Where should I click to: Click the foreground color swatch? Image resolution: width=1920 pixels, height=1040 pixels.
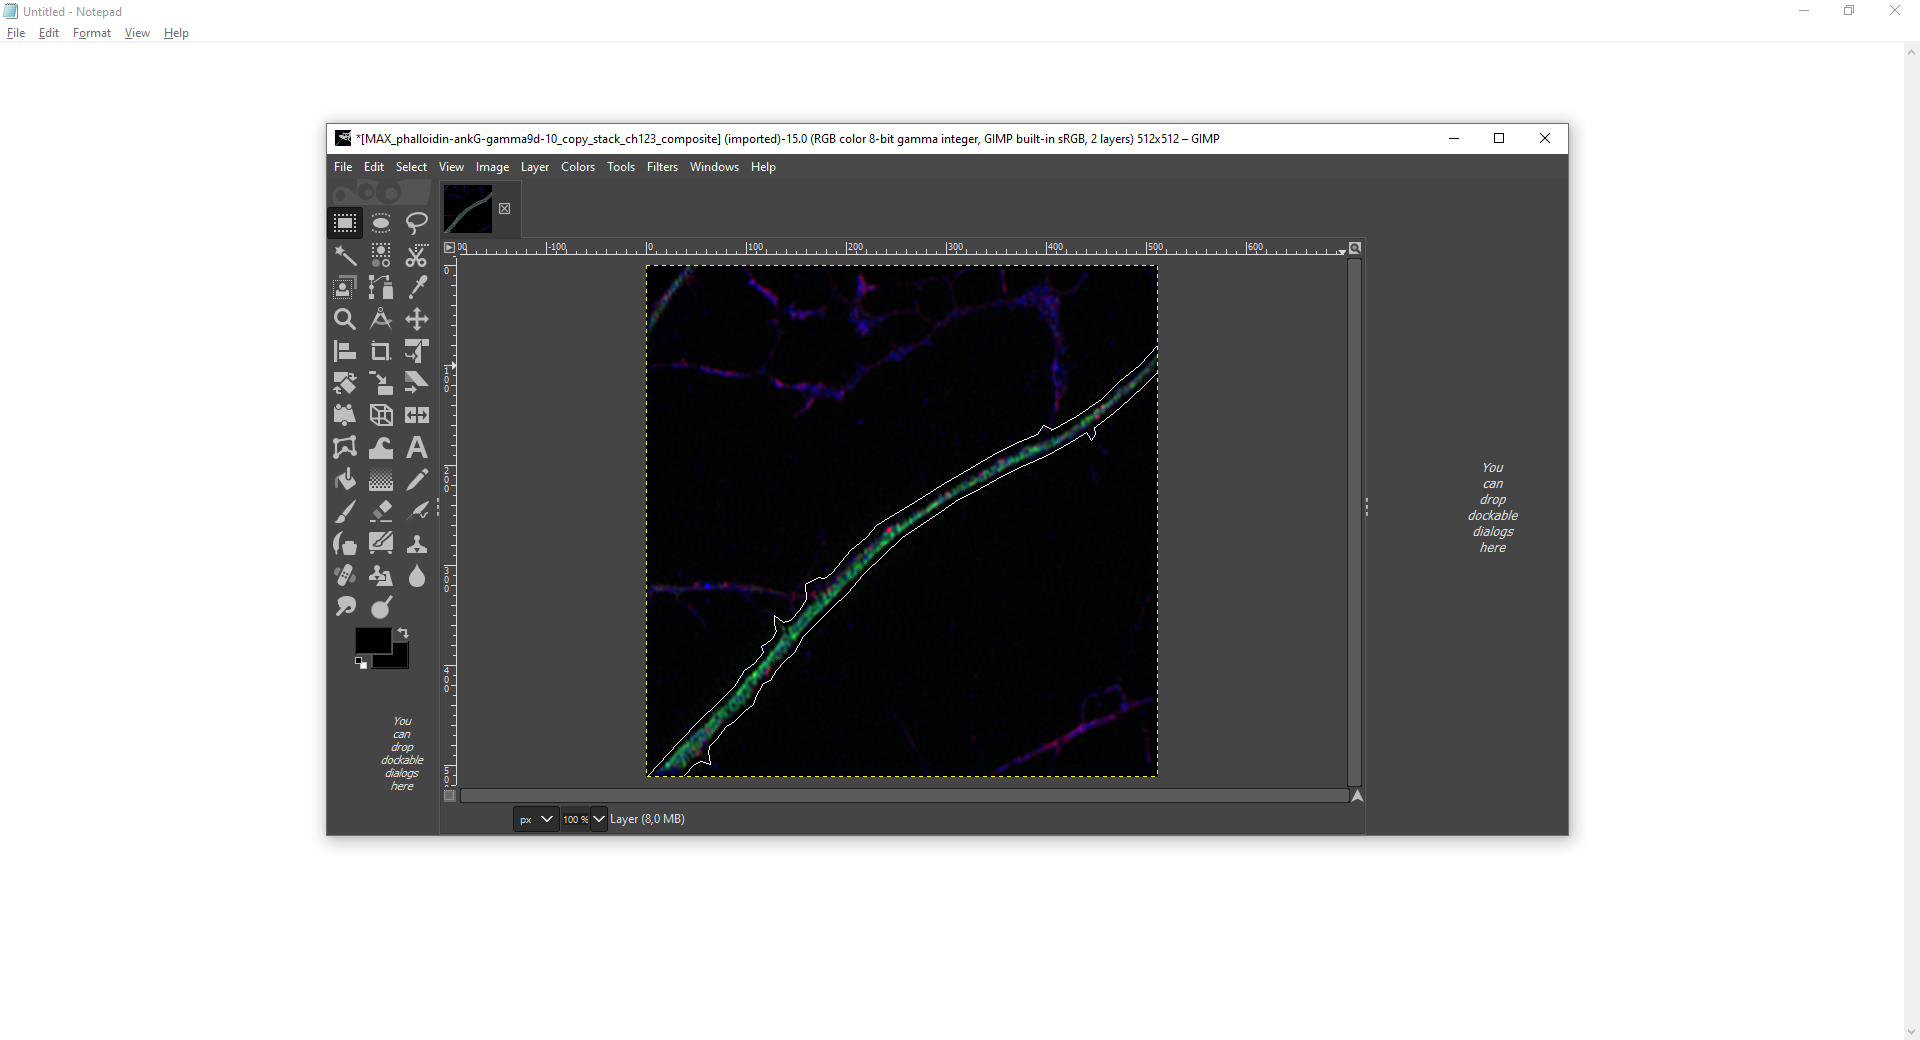point(372,640)
